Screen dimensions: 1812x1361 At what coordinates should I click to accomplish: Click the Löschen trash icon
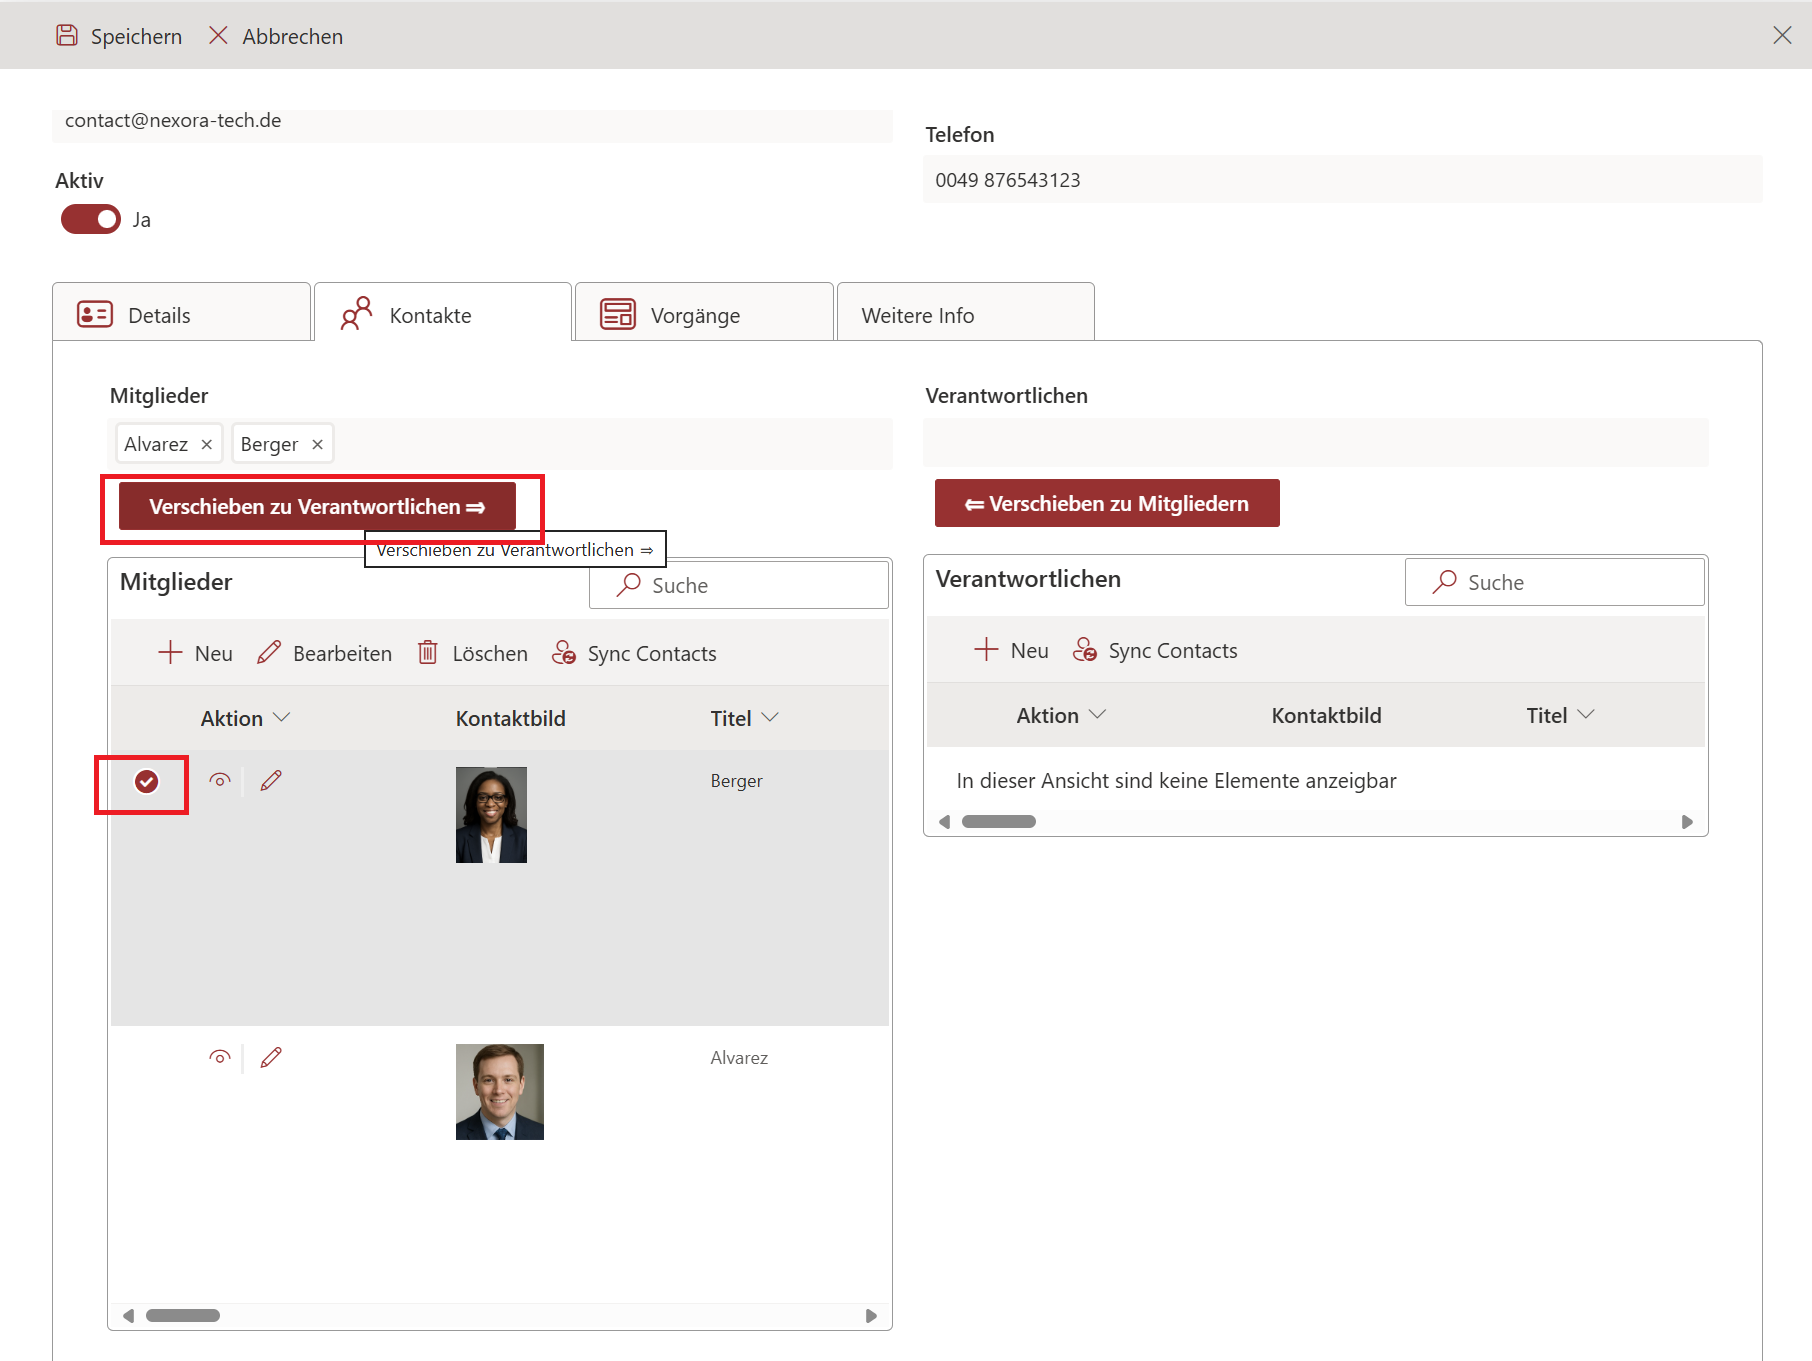coord(428,653)
